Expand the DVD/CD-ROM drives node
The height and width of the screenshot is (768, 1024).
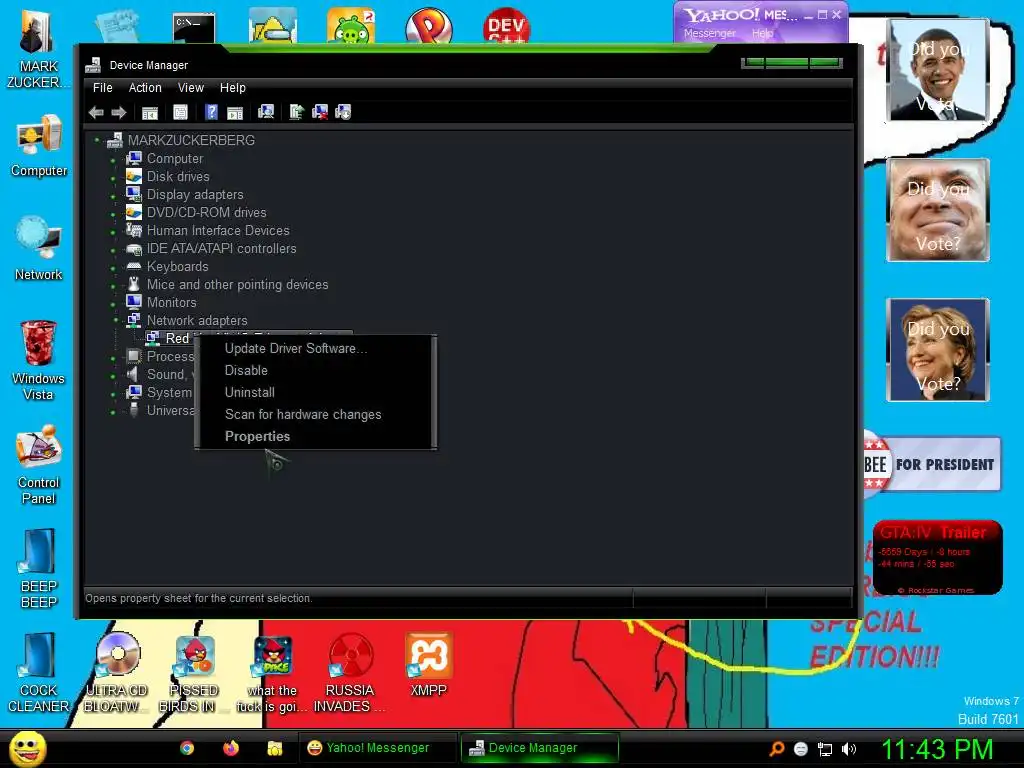pos(113,214)
